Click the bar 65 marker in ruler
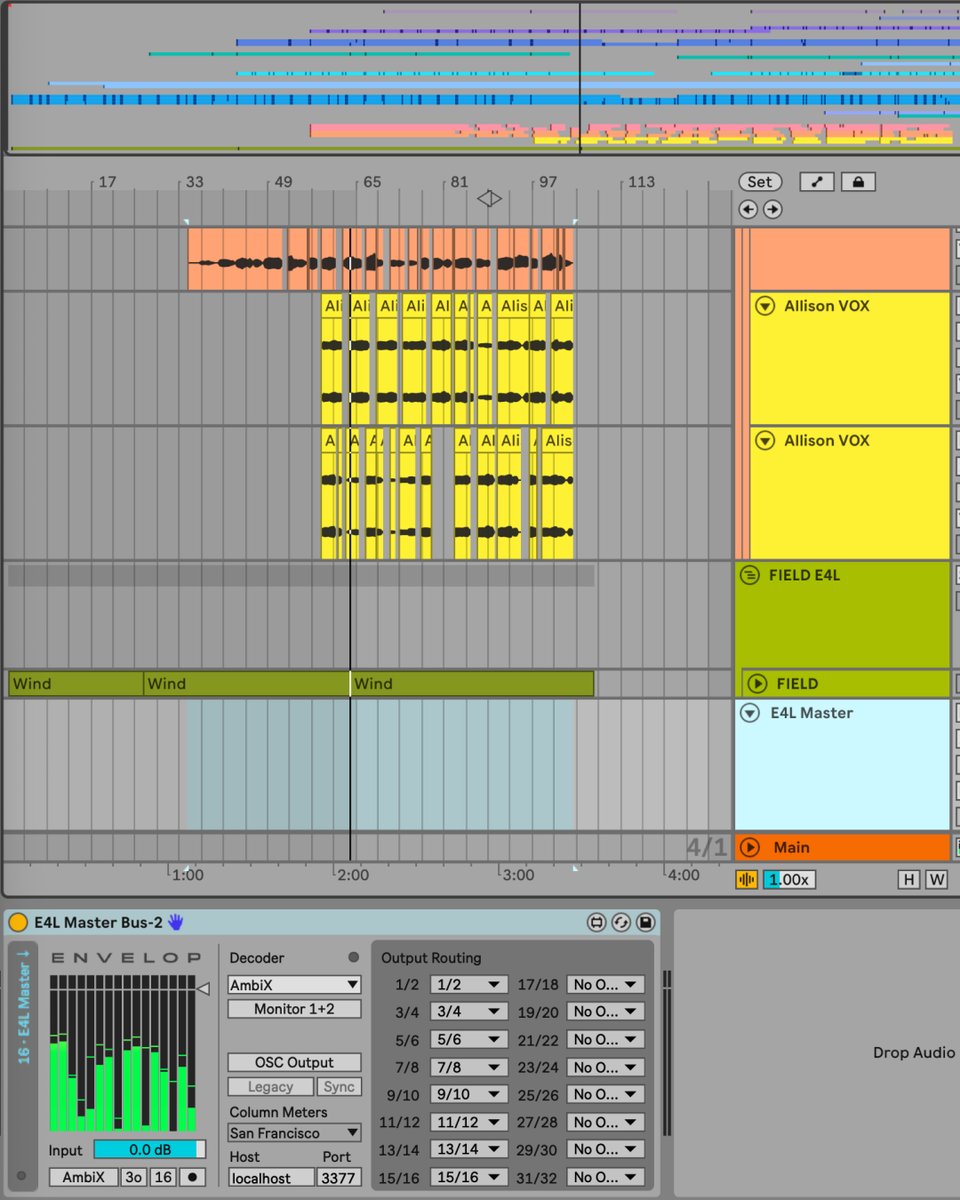 point(371,182)
